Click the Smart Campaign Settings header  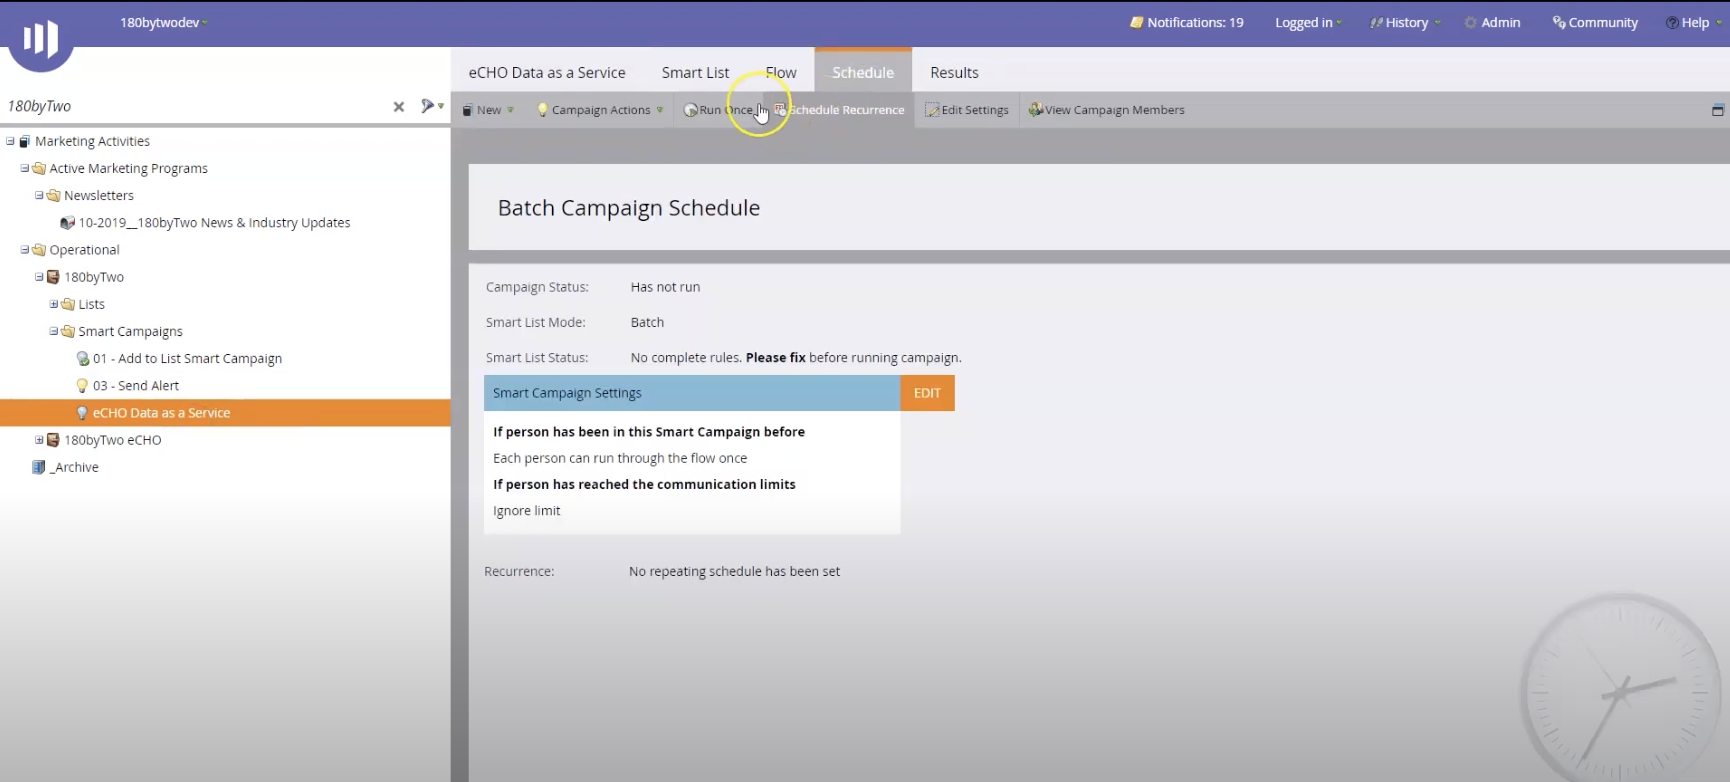tap(692, 393)
